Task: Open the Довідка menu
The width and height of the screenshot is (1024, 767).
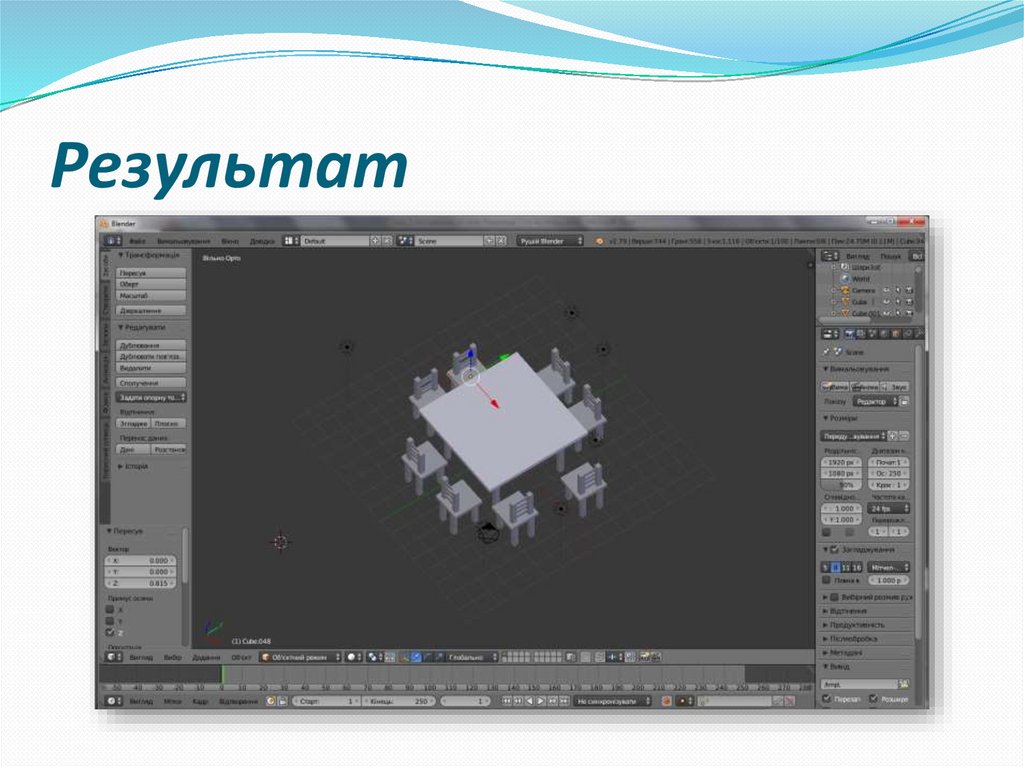Action: (x=262, y=241)
